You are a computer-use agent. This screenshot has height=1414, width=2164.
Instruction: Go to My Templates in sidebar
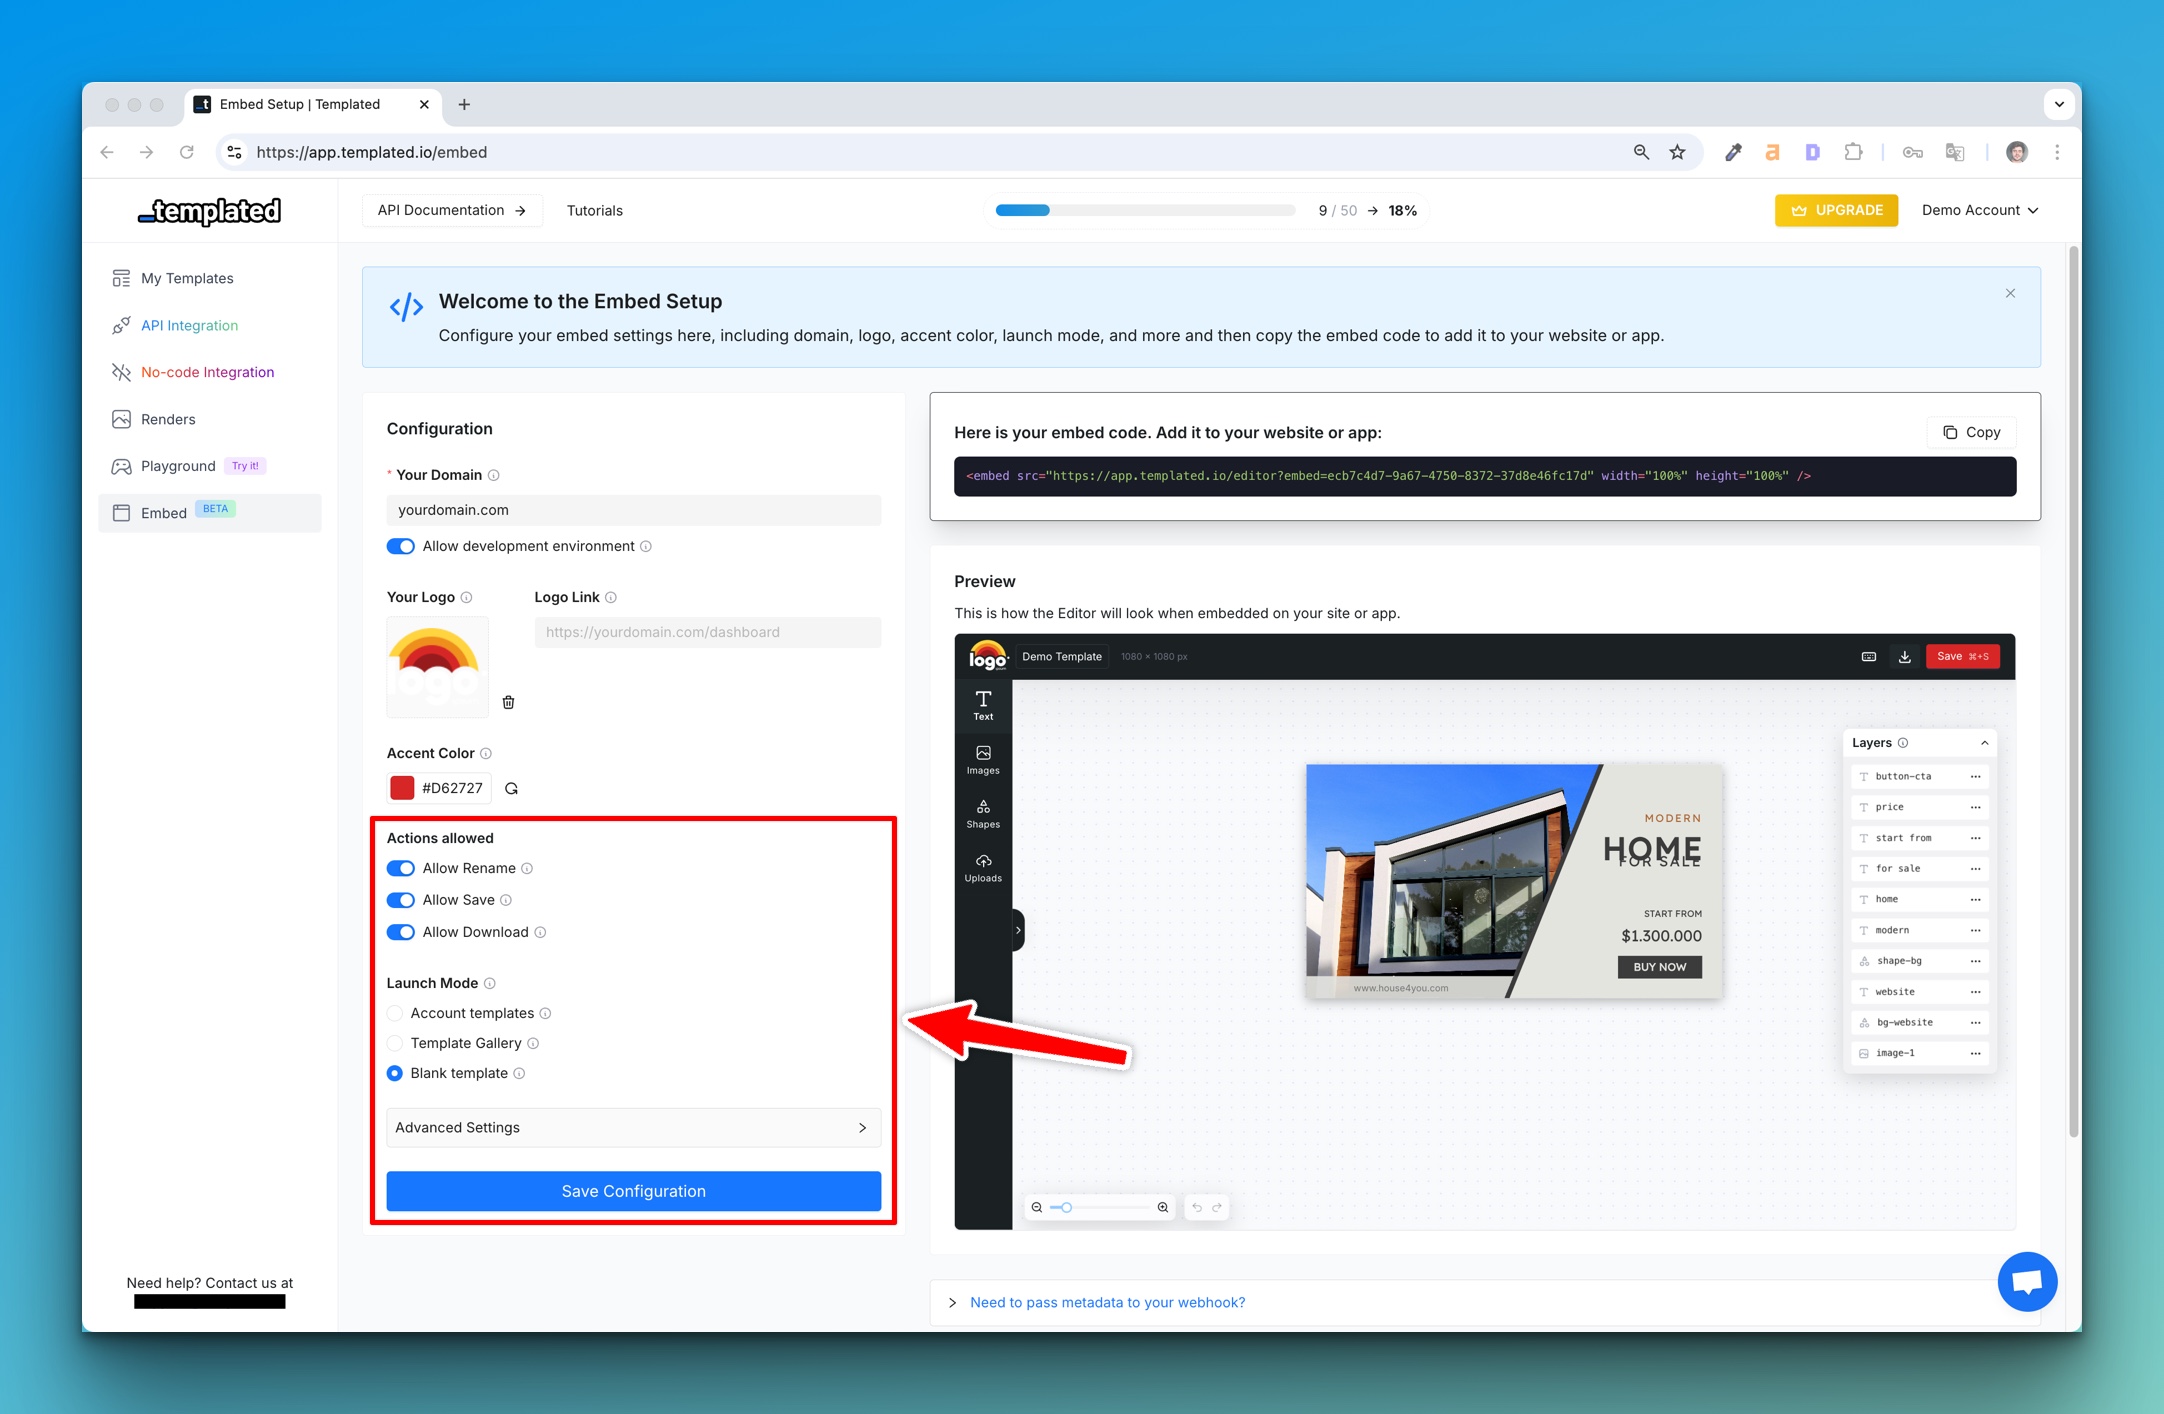pyautogui.click(x=187, y=278)
